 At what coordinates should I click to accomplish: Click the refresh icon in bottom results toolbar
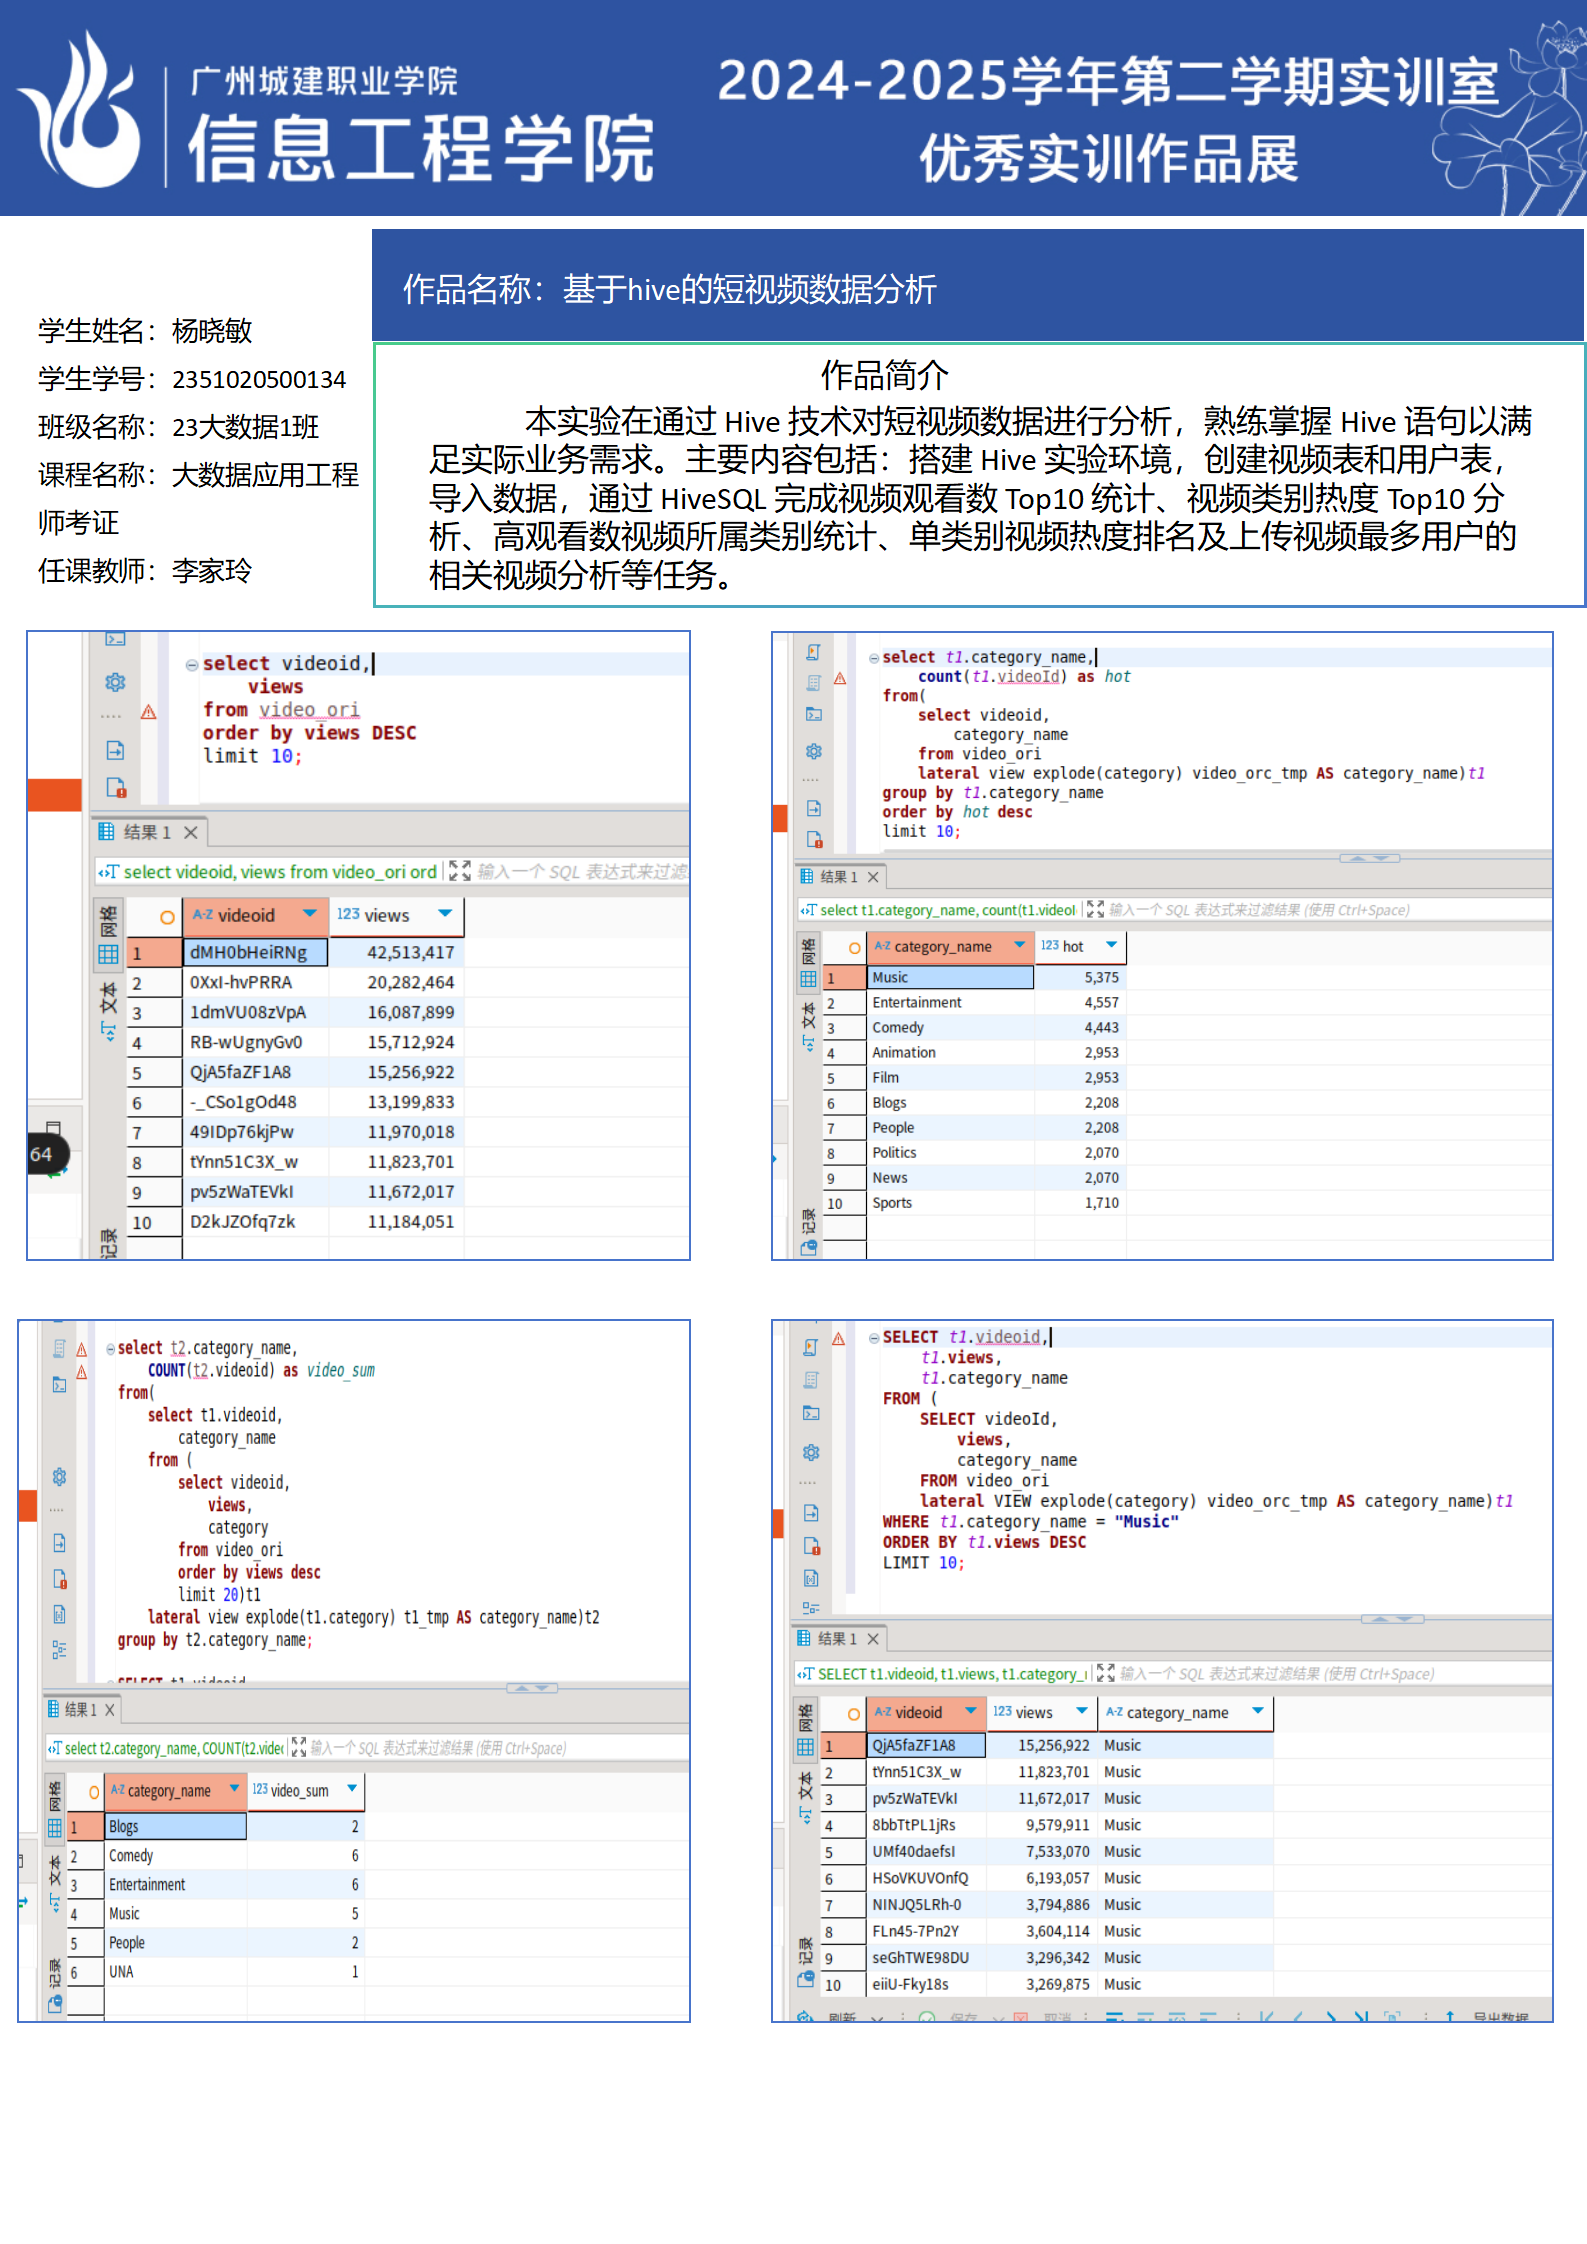(x=805, y=2017)
